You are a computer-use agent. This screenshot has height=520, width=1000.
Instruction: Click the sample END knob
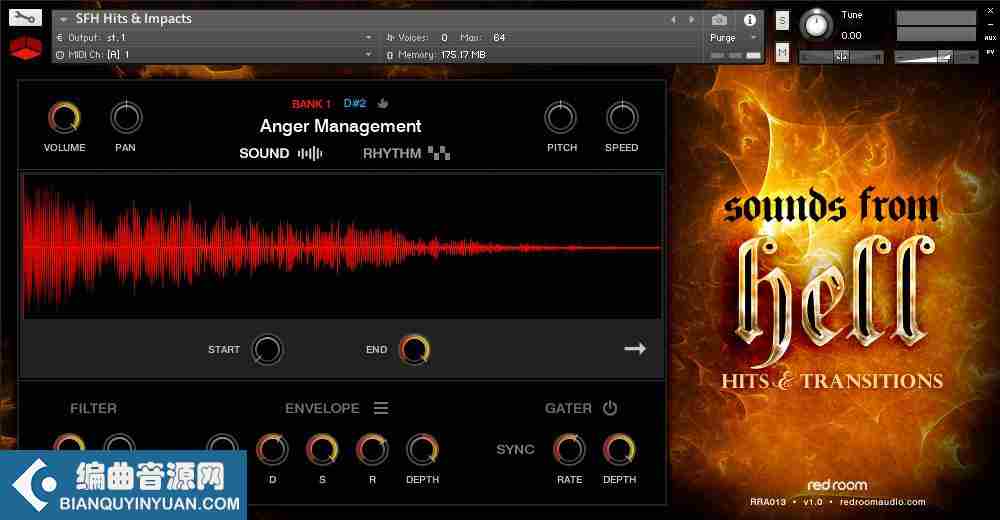coord(415,349)
